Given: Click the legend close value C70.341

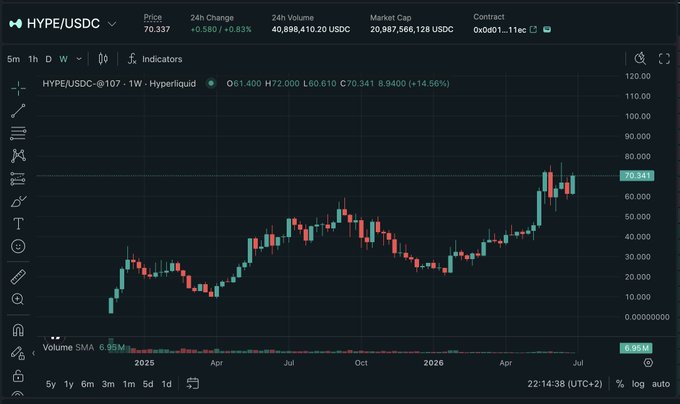Looking at the screenshot, I should click(x=357, y=83).
